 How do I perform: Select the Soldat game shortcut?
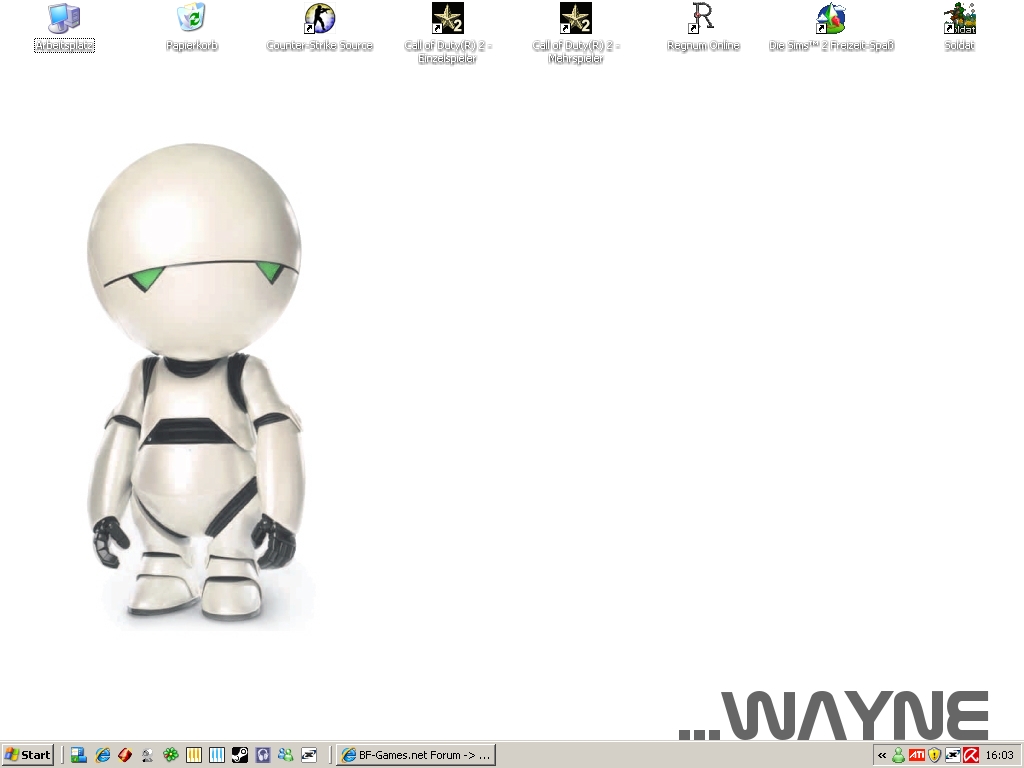click(959, 19)
